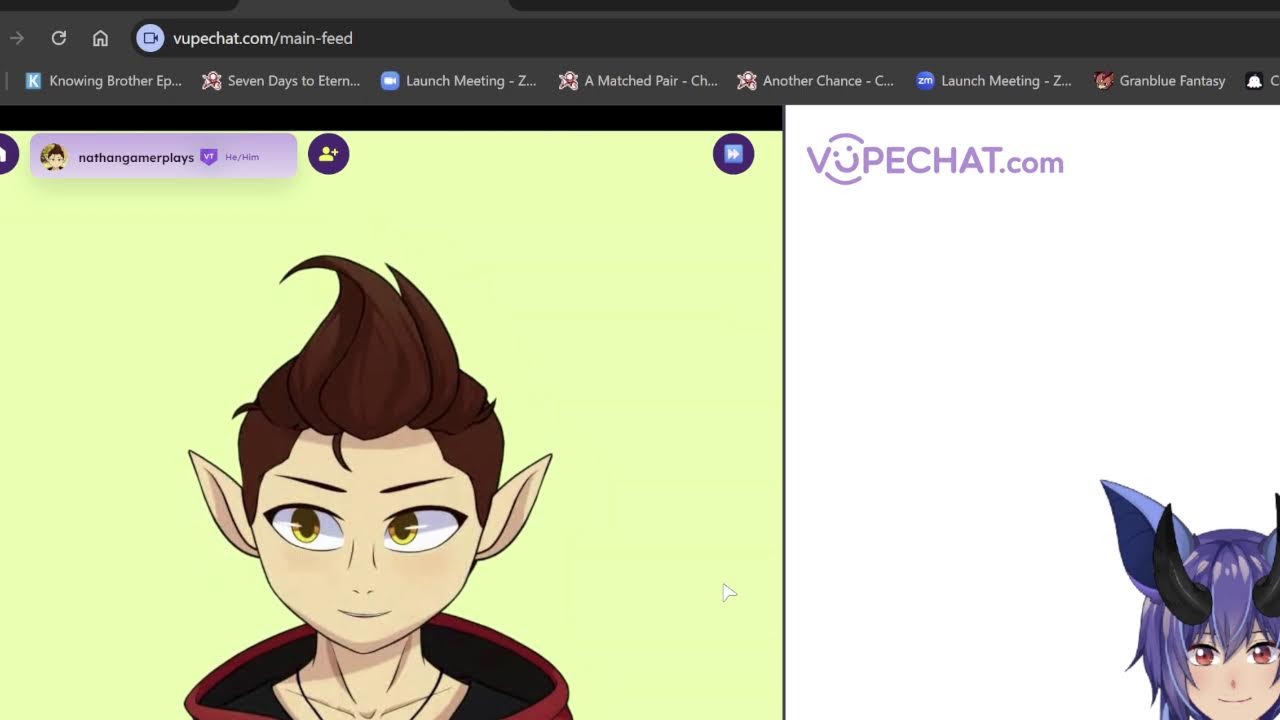Click the camera site-info icon in address bar
The height and width of the screenshot is (720, 1280).
(150, 38)
